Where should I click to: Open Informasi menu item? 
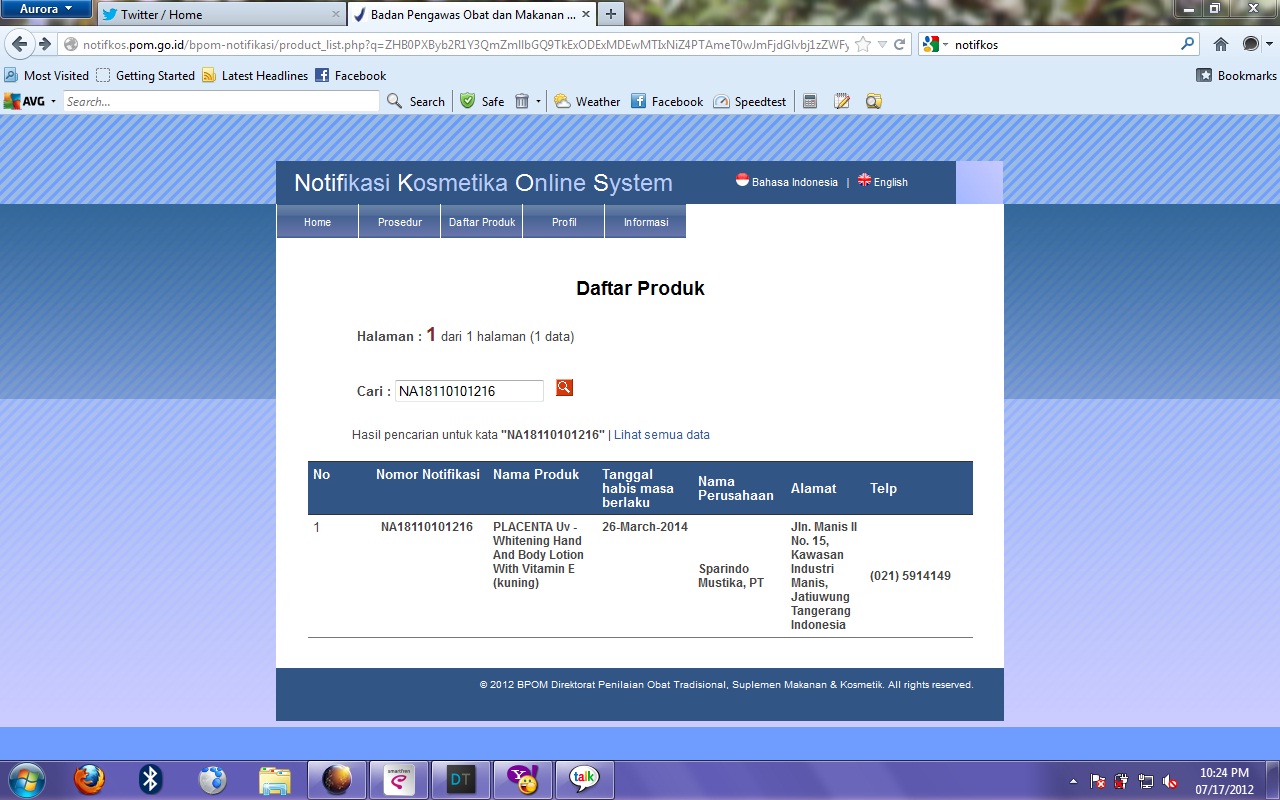[x=646, y=221]
